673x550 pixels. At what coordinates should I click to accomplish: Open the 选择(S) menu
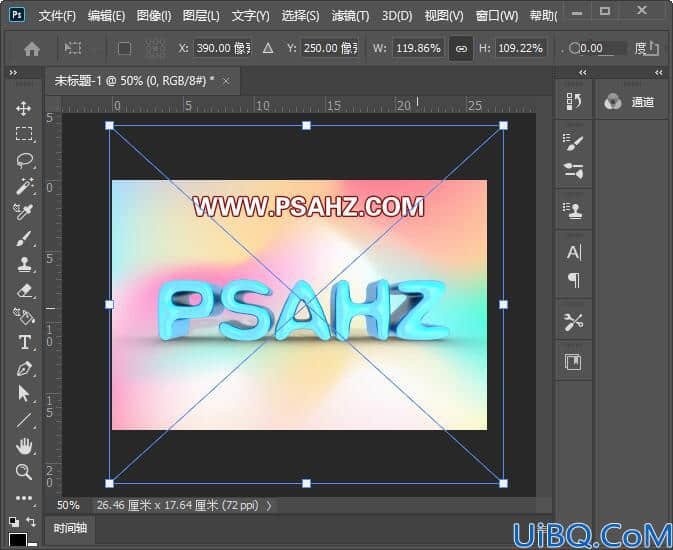point(300,16)
